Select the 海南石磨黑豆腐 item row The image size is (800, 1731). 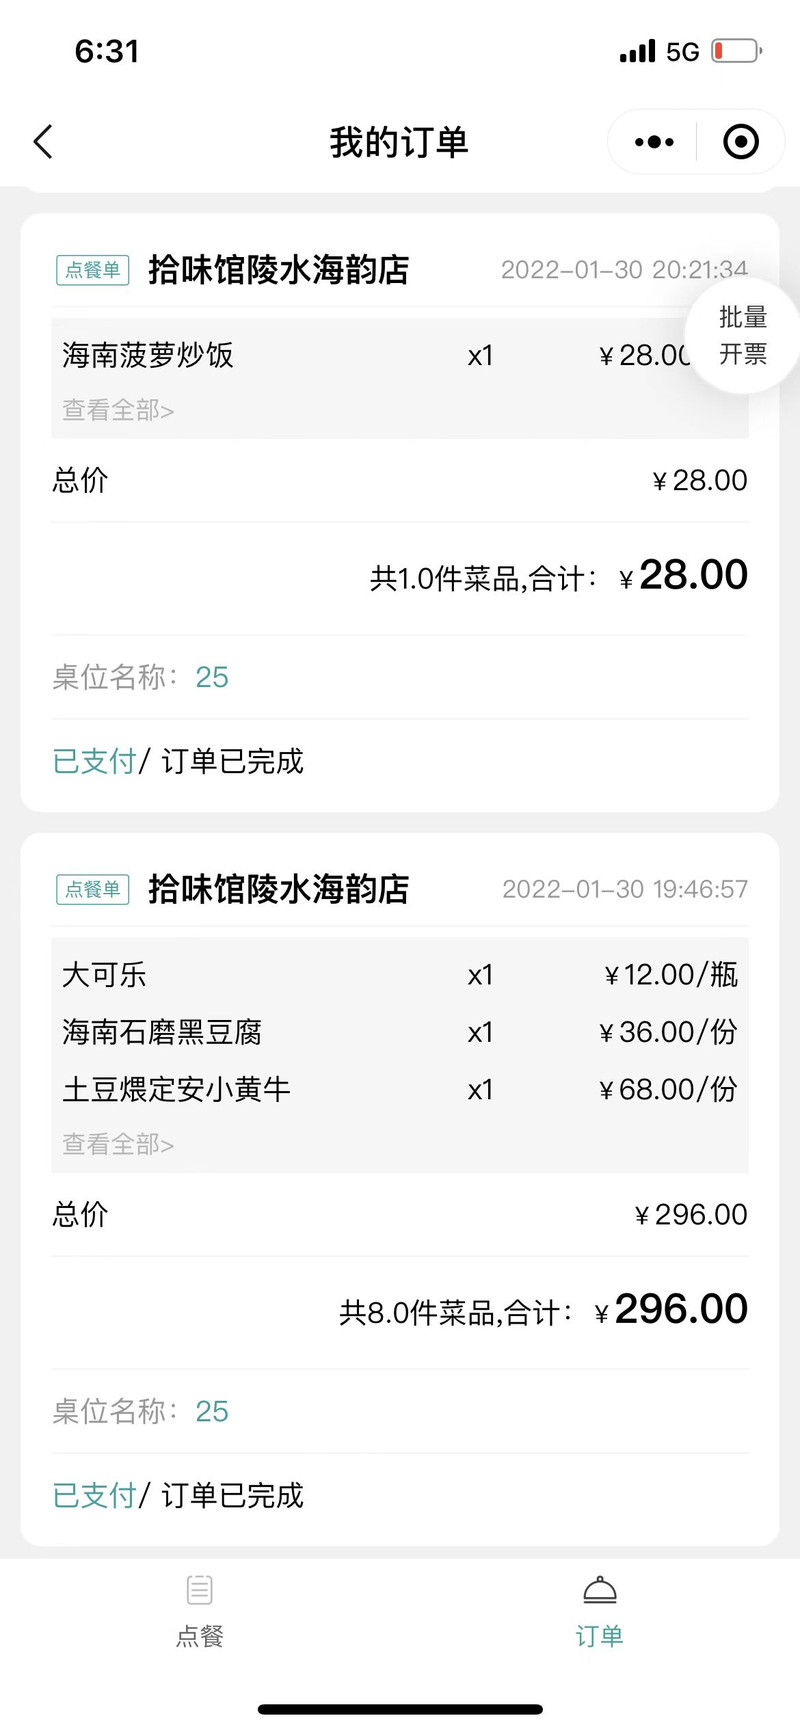pyautogui.click(x=400, y=1032)
